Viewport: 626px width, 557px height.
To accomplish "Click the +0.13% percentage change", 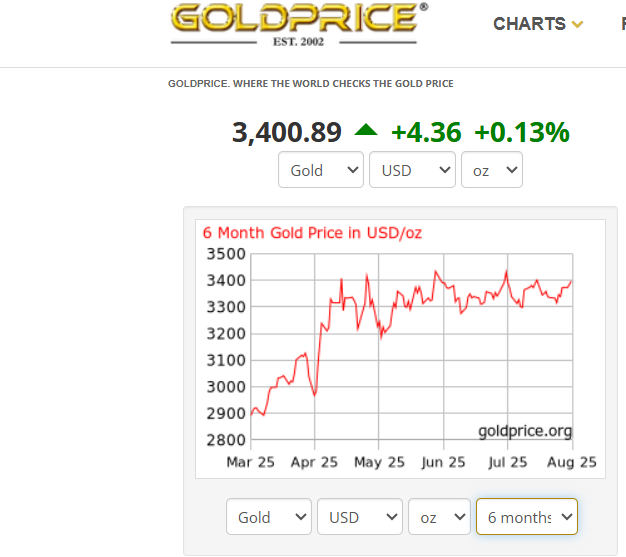I will click(521, 132).
